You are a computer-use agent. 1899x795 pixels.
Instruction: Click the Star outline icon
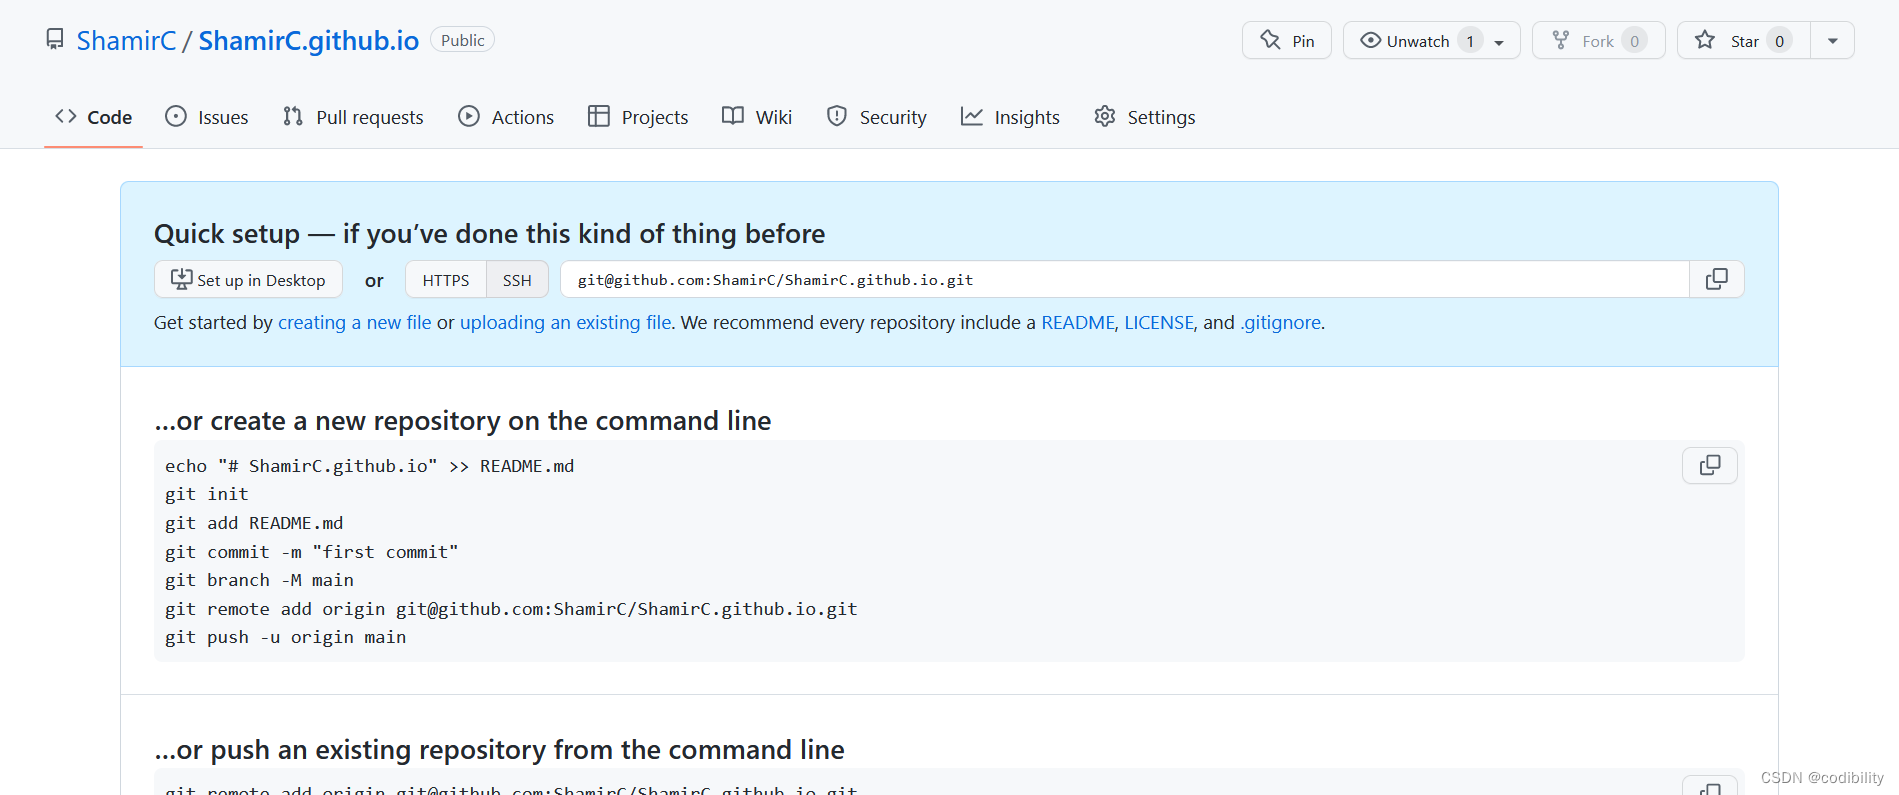pyautogui.click(x=1705, y=40)
